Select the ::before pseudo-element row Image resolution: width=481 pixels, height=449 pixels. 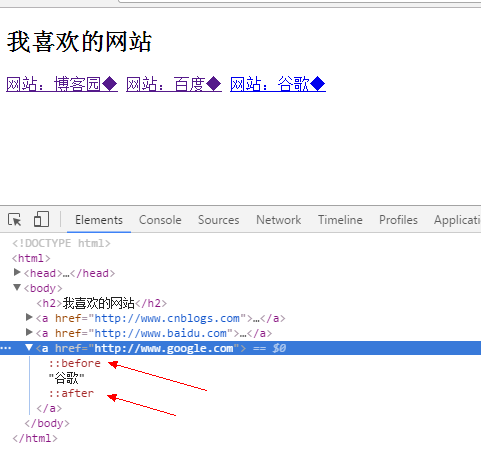point(75,363)
